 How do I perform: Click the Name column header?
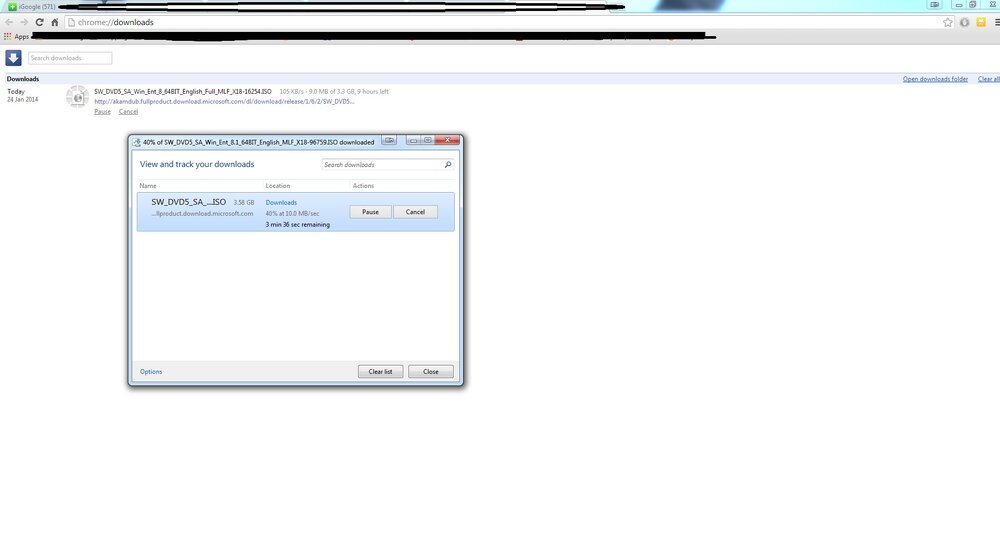tap(148, 186)
